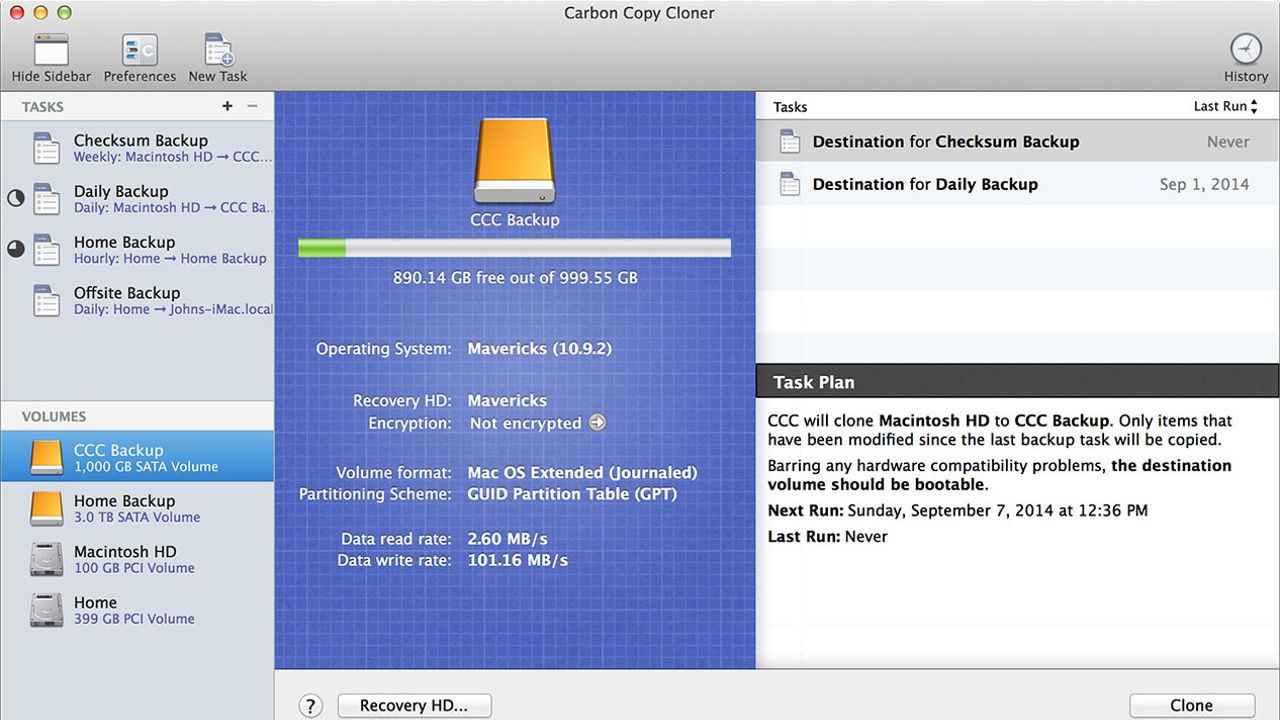Add a task with the plus button
Viewport: 1280px width, 720px height.
click(x=228, y=106)
